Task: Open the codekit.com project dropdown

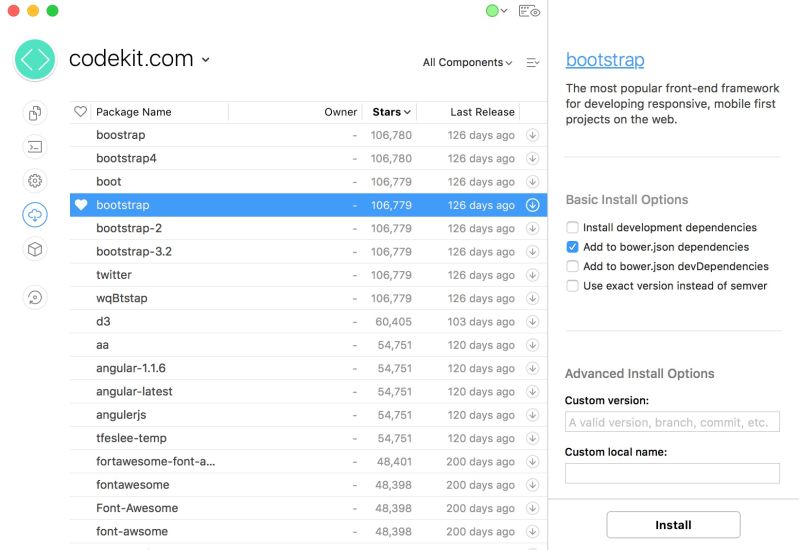Action: (x=205, y=60)
